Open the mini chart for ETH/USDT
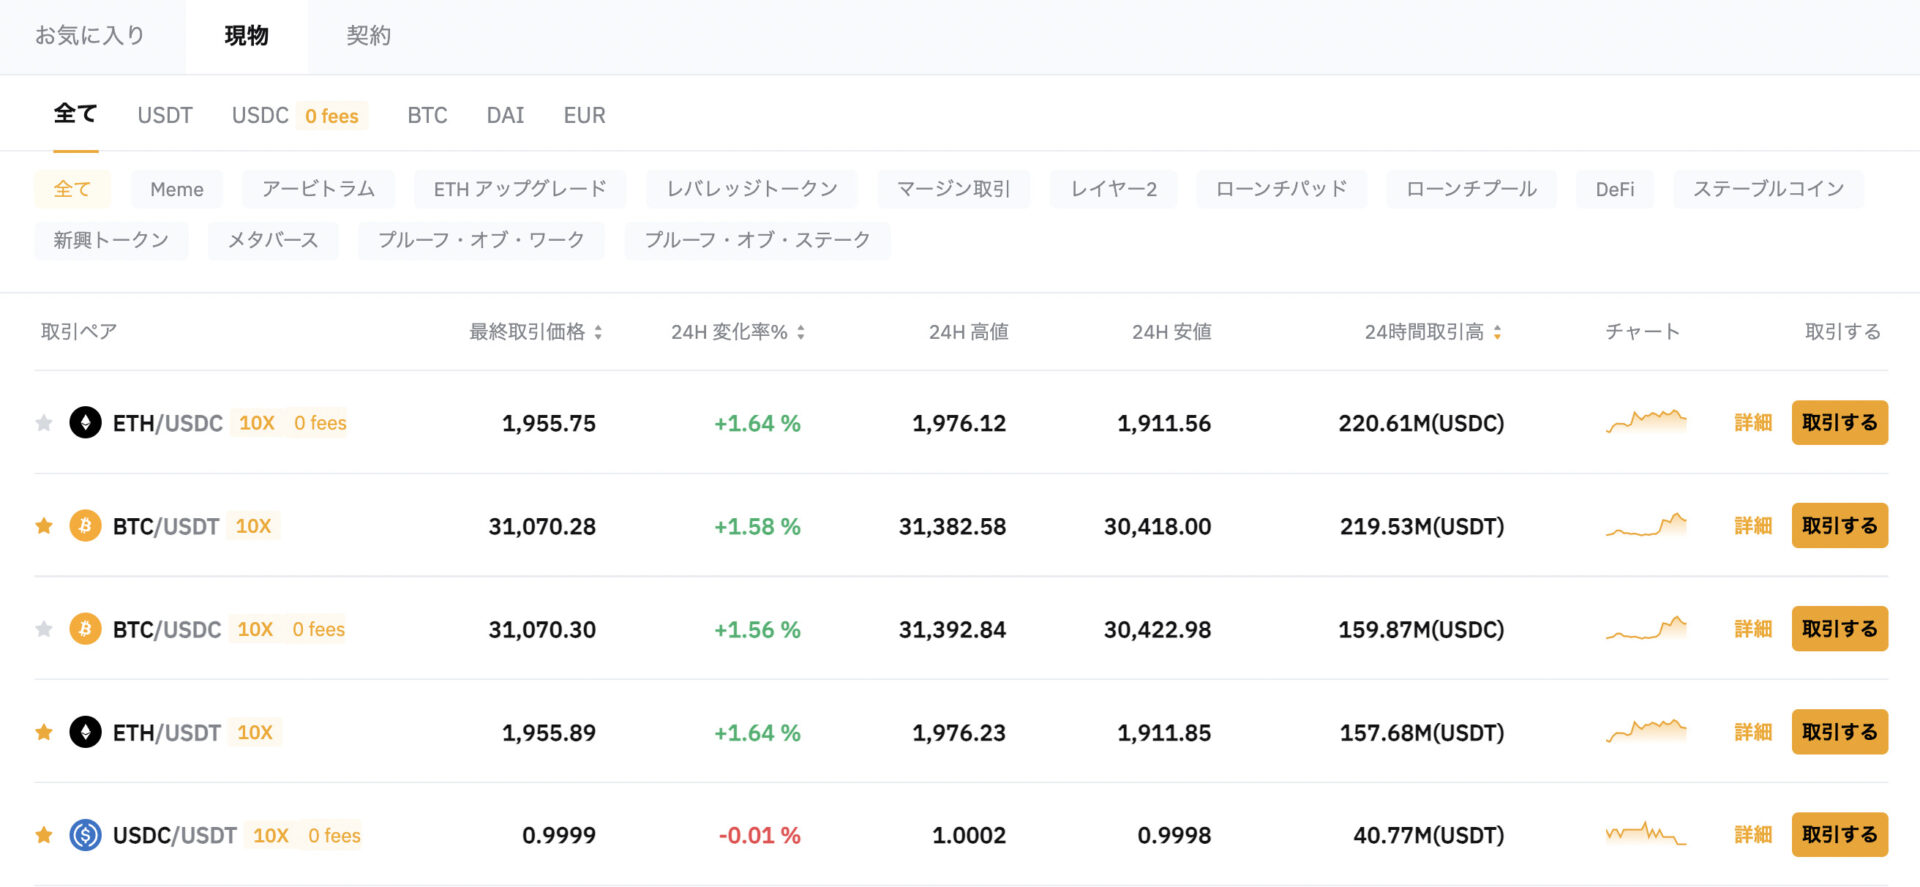1920x887 pixels. (x=1646, y=730)
